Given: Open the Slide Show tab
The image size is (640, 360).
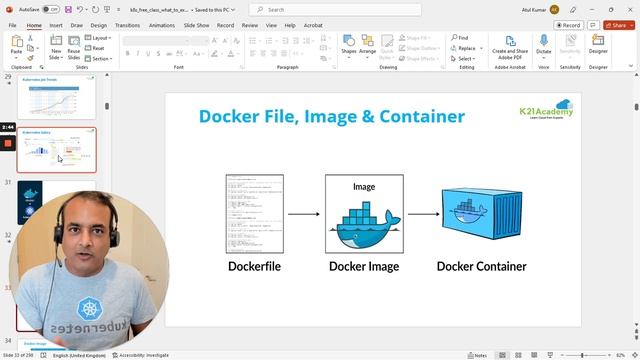Looking at the screenshot, I should [196, 25].
